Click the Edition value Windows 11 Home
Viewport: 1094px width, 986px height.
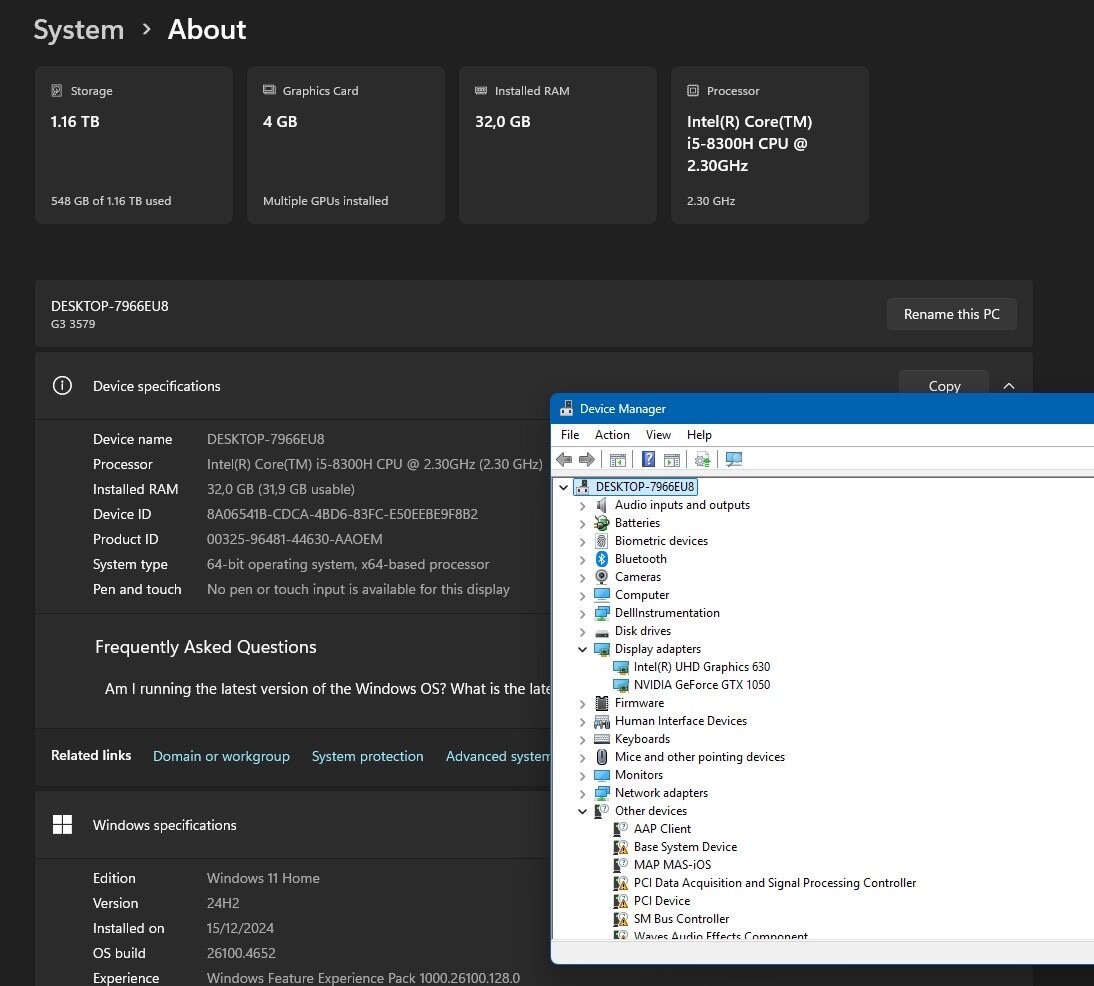(x=263, y=878)
